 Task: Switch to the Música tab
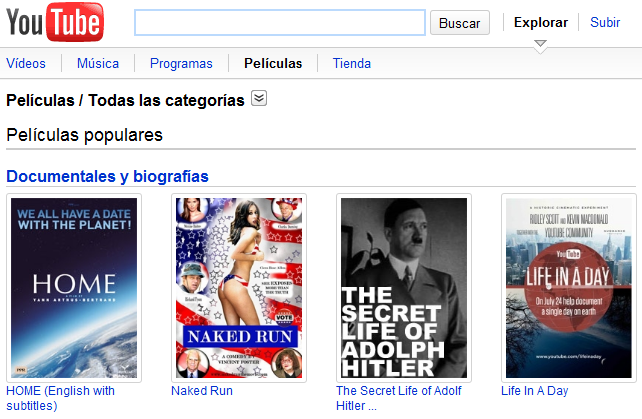coord(98,63)
